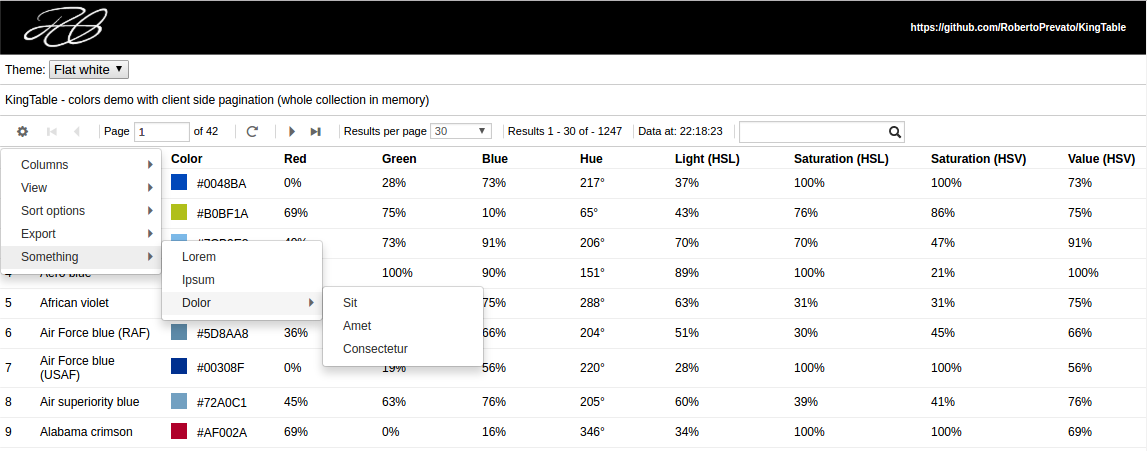Viewport: 1147px width, 451px height.
Task: Click the search magnifier icon
Action: pos(895,131)
